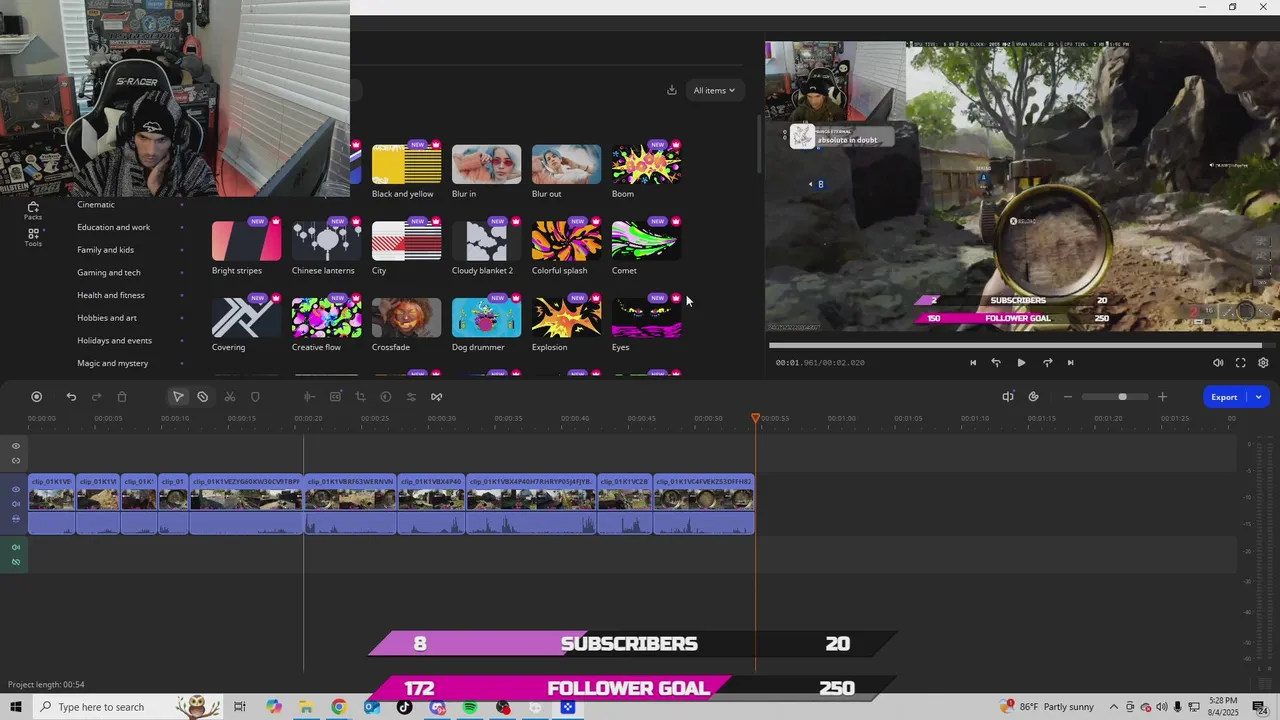Screen dimensions: 1280x720
Task: Select the last timeline clip clip_01K1VC4FVEKZ53DFFH82
Action: pyautogui.click(x=704, y=504)
